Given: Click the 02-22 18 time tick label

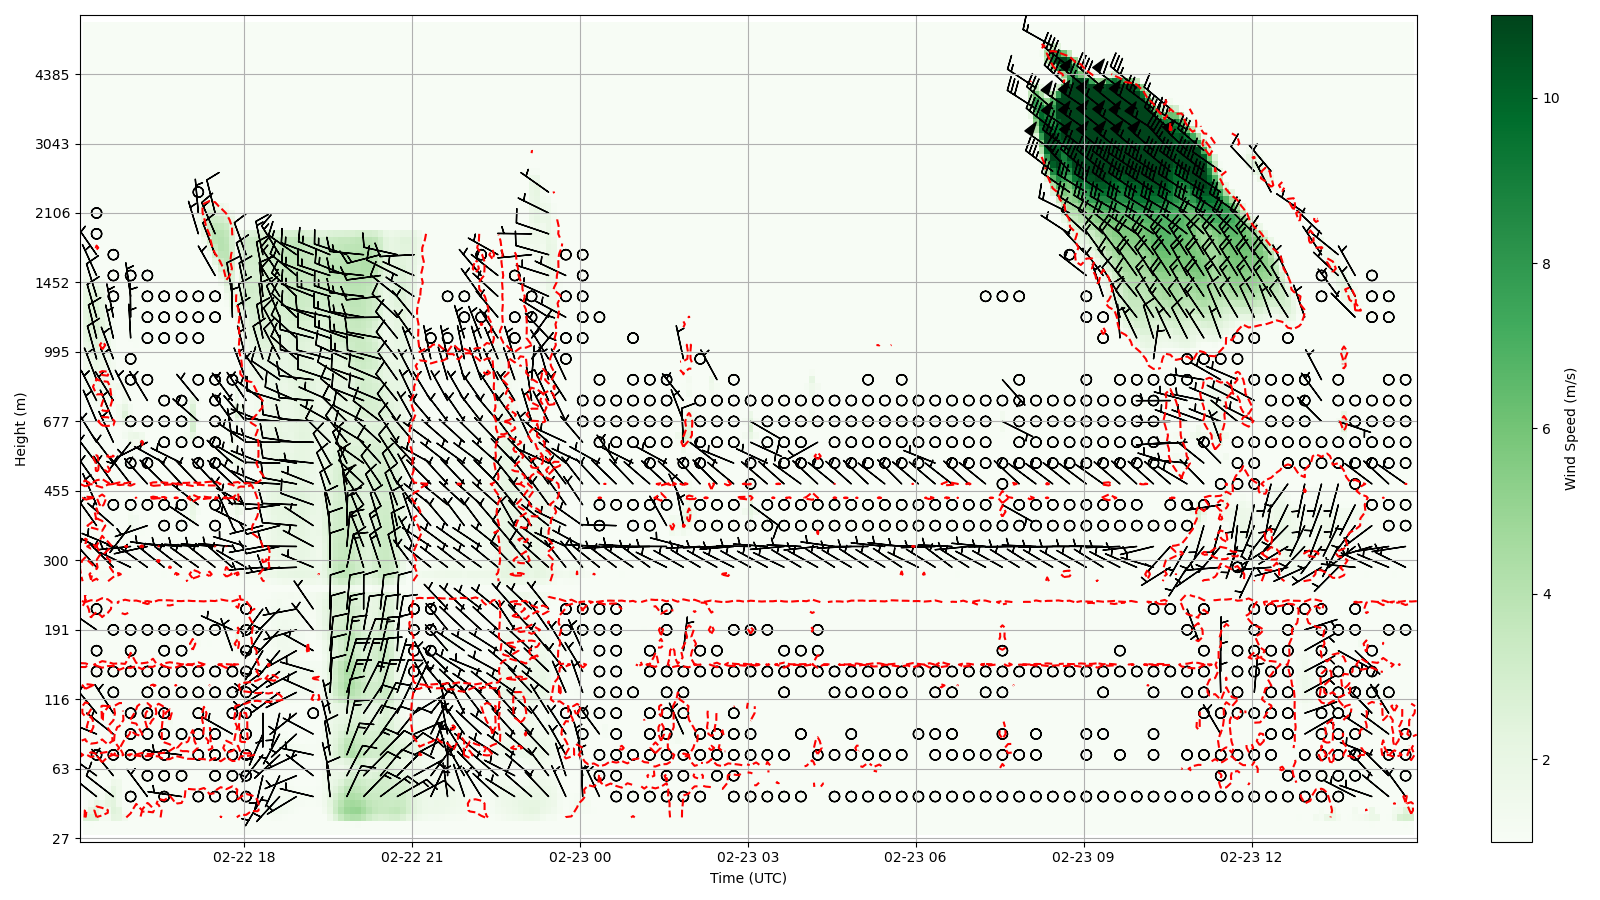Looking at the screenshot, I should pyautogui.click(x=244, y=857).
